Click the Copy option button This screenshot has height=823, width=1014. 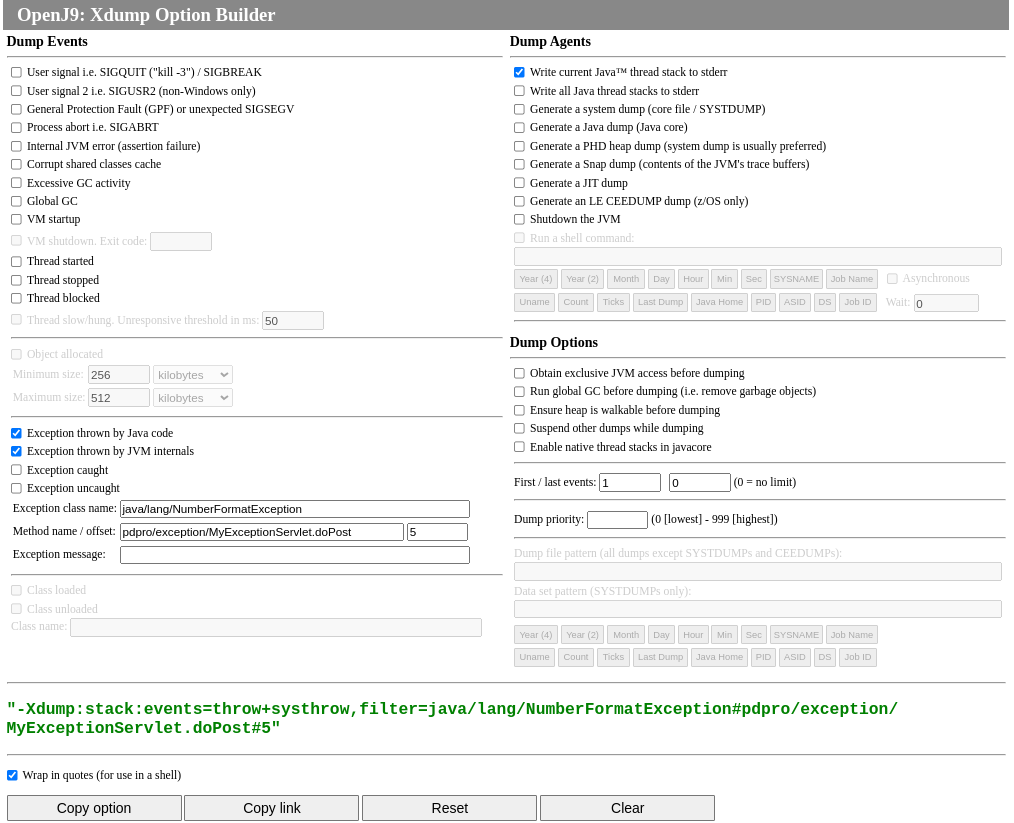tap(94, 807)
